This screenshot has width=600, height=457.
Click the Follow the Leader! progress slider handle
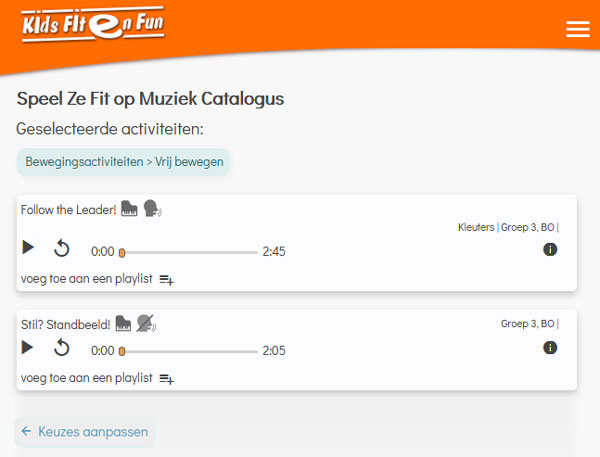click(122, 253)
